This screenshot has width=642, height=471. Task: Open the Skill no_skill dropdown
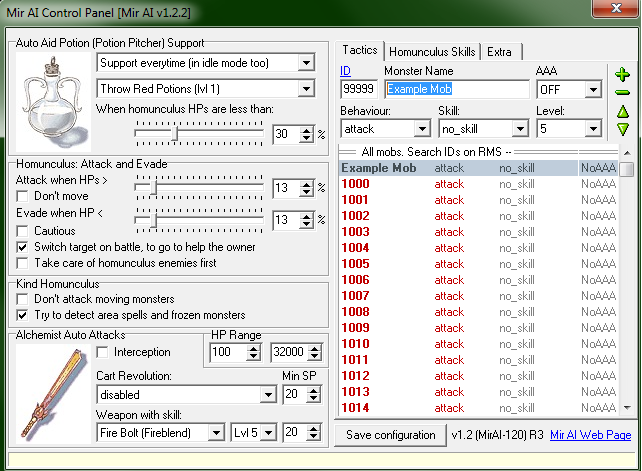(520, 129)
